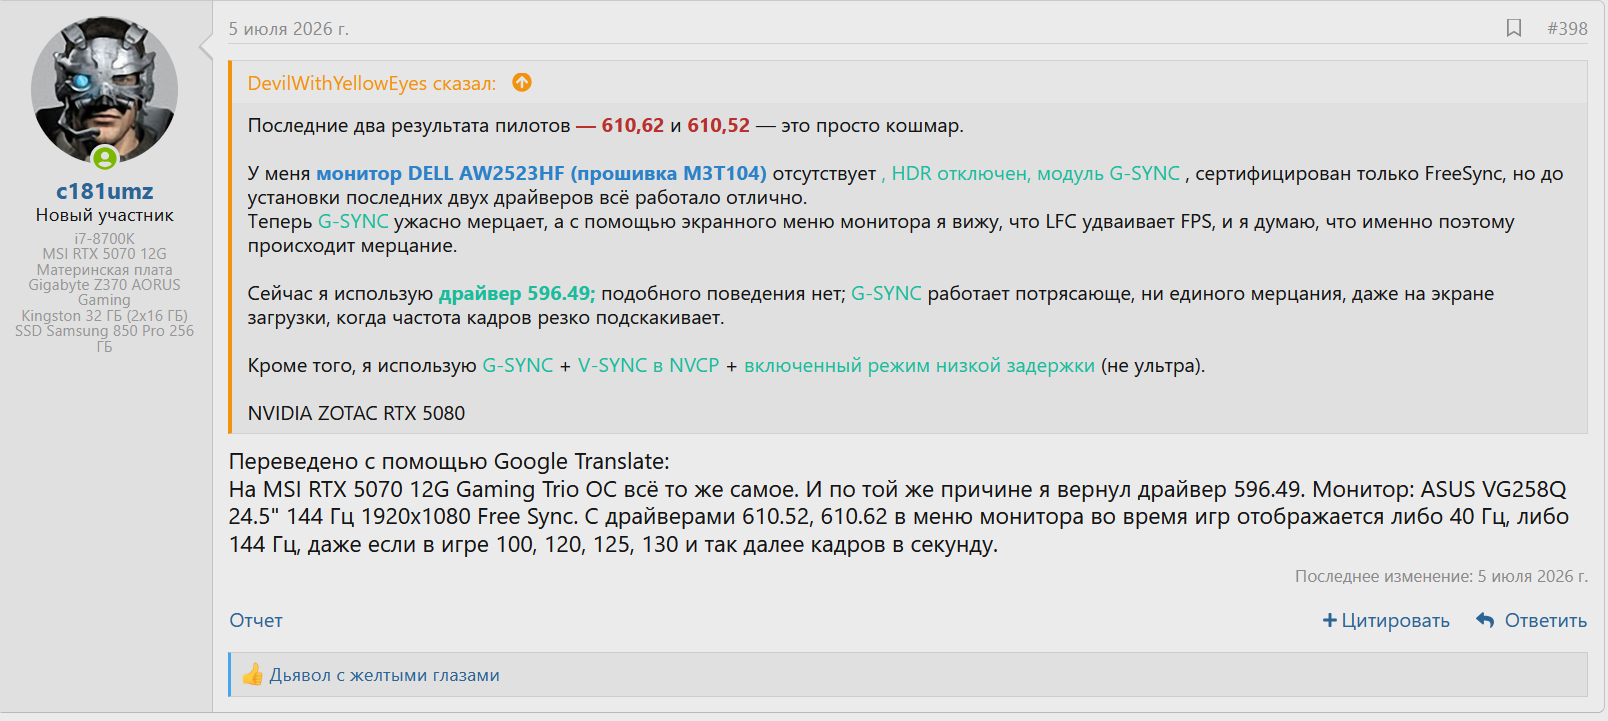Click the DevilWithYellowEyes сказал quote header

[x=372, y=83]
